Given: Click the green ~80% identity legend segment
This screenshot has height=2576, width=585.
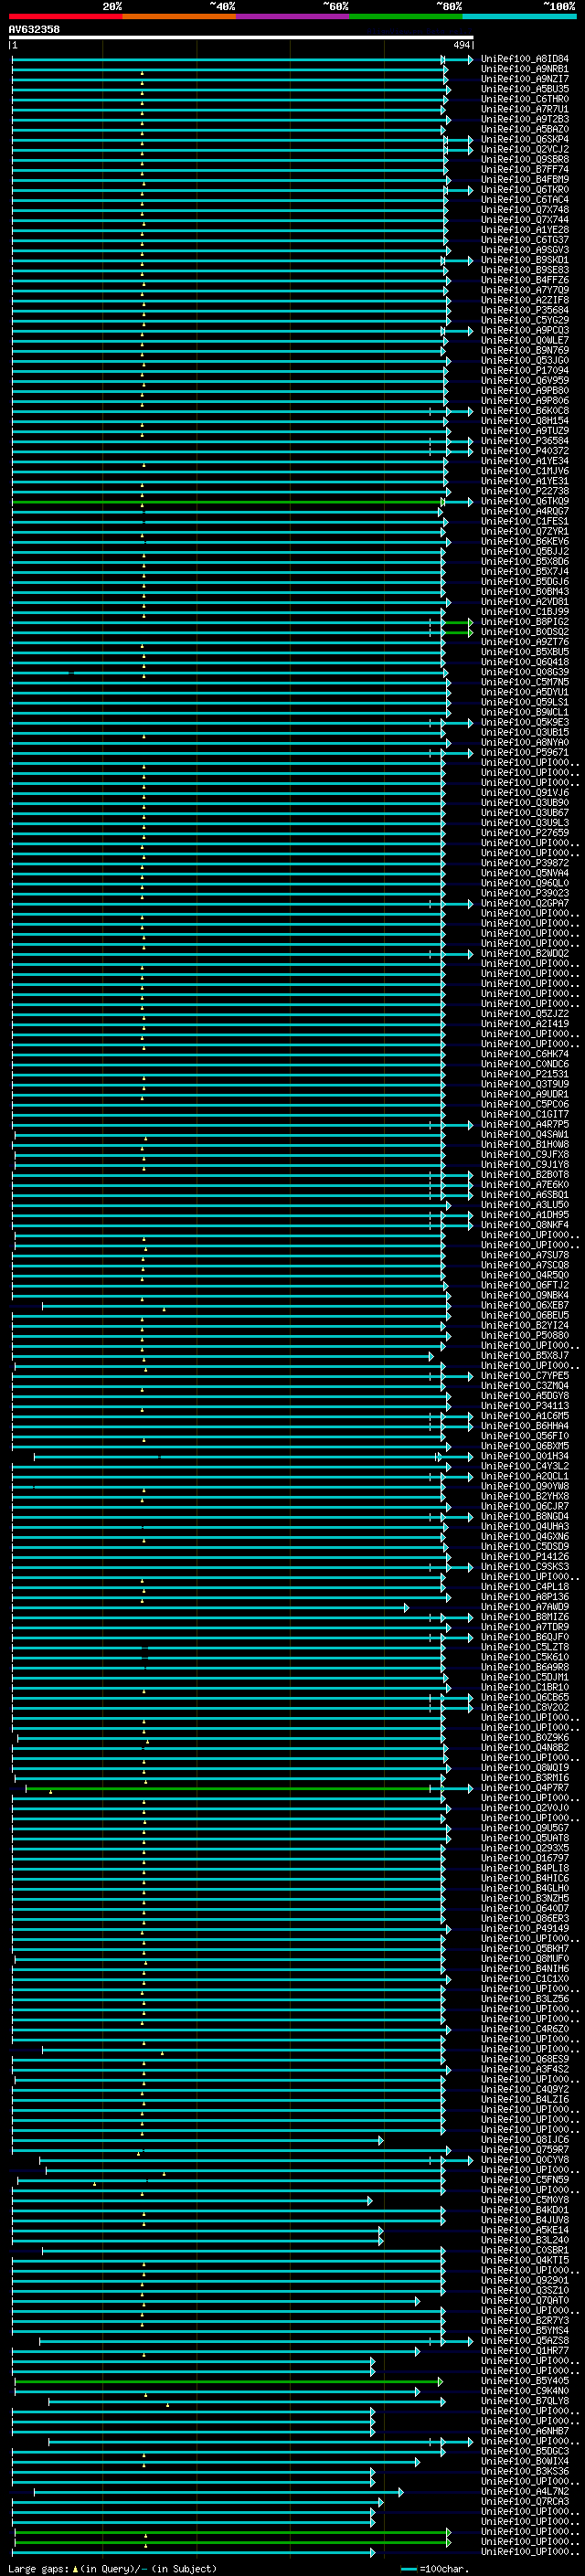Looking at the screenshot, I should [406, 17].
